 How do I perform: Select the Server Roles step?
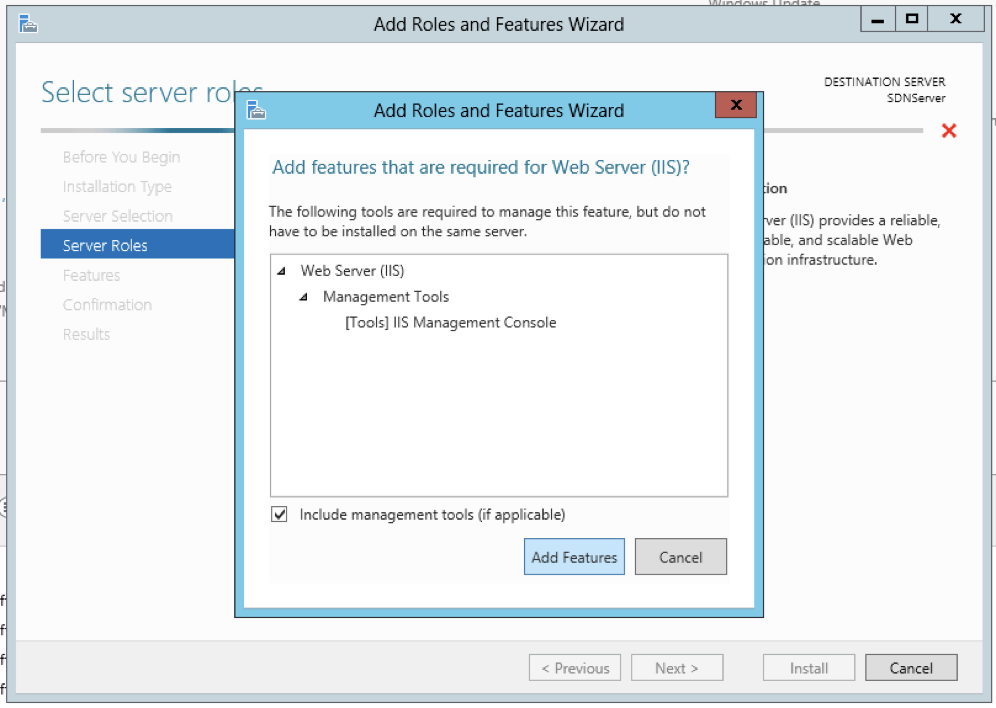point(137,244)
